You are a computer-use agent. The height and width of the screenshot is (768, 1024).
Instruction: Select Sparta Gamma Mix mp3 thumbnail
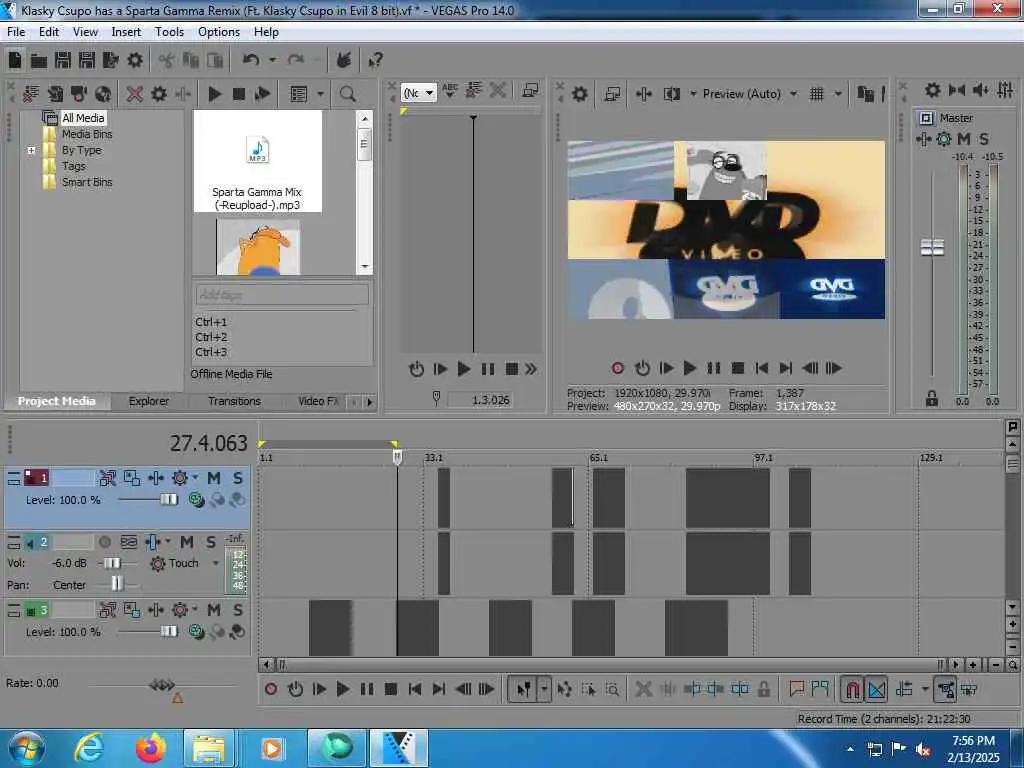pos(257,161)
